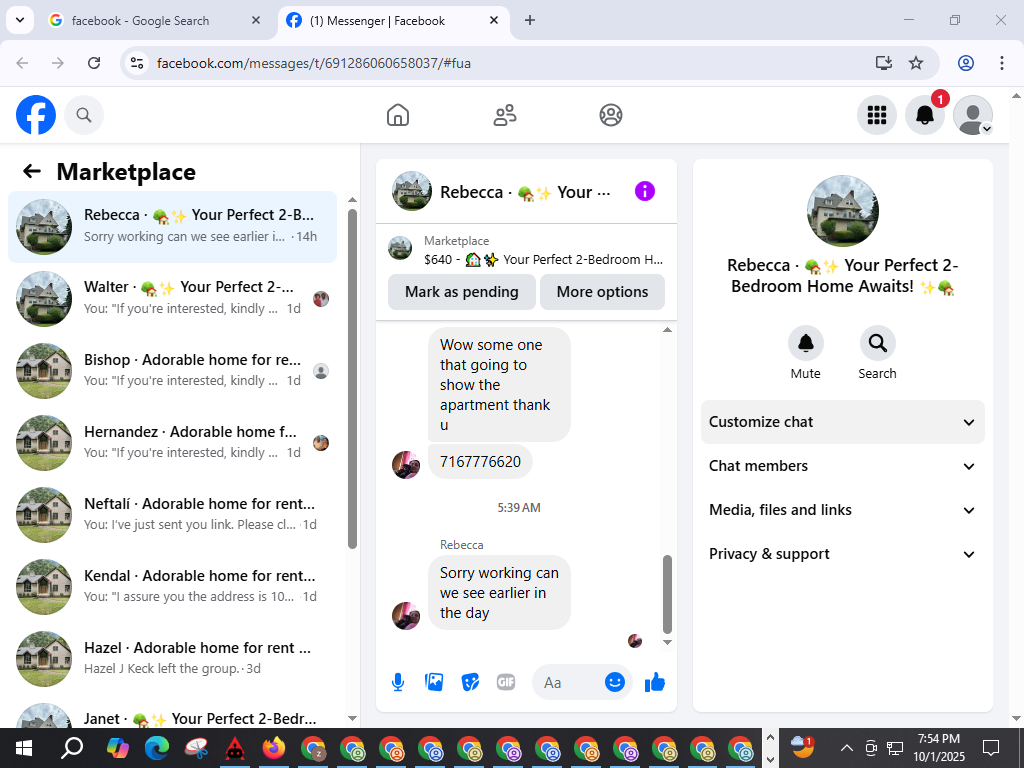Viewport: 1024px width, 768px height.
Task: Click the Mark as pending button
Action: pos(462,292)
